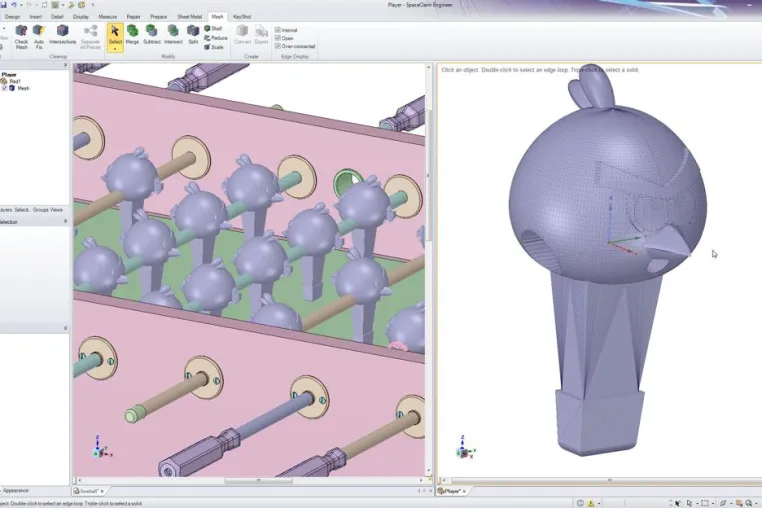Click the box selection mode icon in status bar
Viewport: 762px width, 508px height.
pyautogui.click(x=705, y=503)
